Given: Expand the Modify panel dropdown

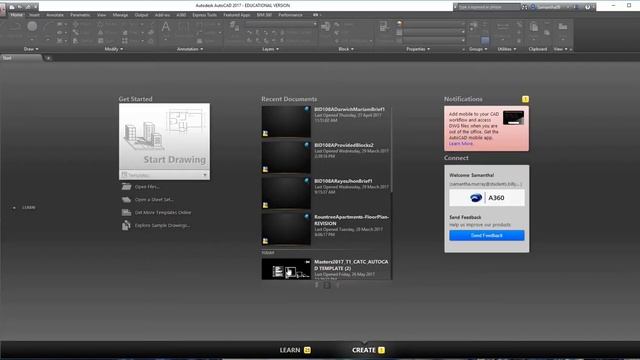Looking at the screenshot, I should point(113,49).
